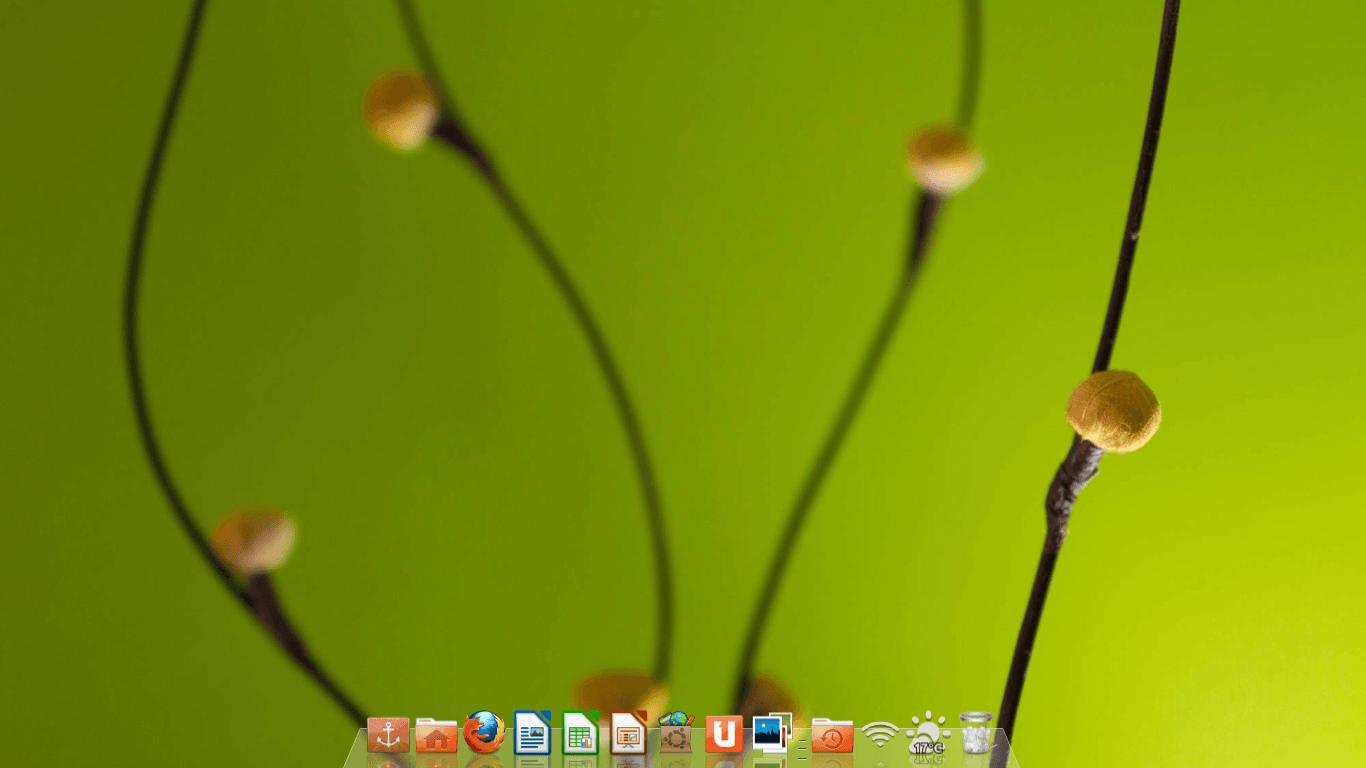Open the weather docklet showing 17°C

pyautogui.click(x=928, y=733)
